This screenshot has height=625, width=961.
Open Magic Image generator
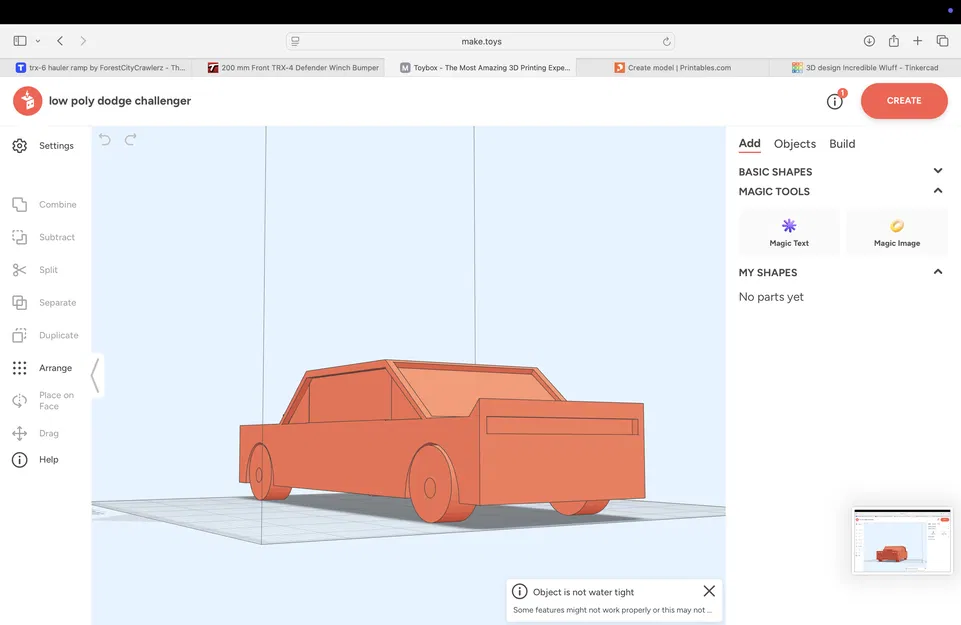[896, 231]
